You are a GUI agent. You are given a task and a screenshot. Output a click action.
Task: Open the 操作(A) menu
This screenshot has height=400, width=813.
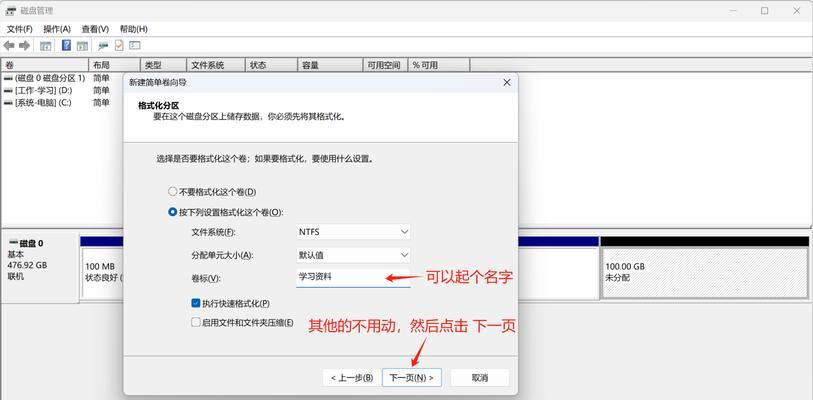pos(57,29)
